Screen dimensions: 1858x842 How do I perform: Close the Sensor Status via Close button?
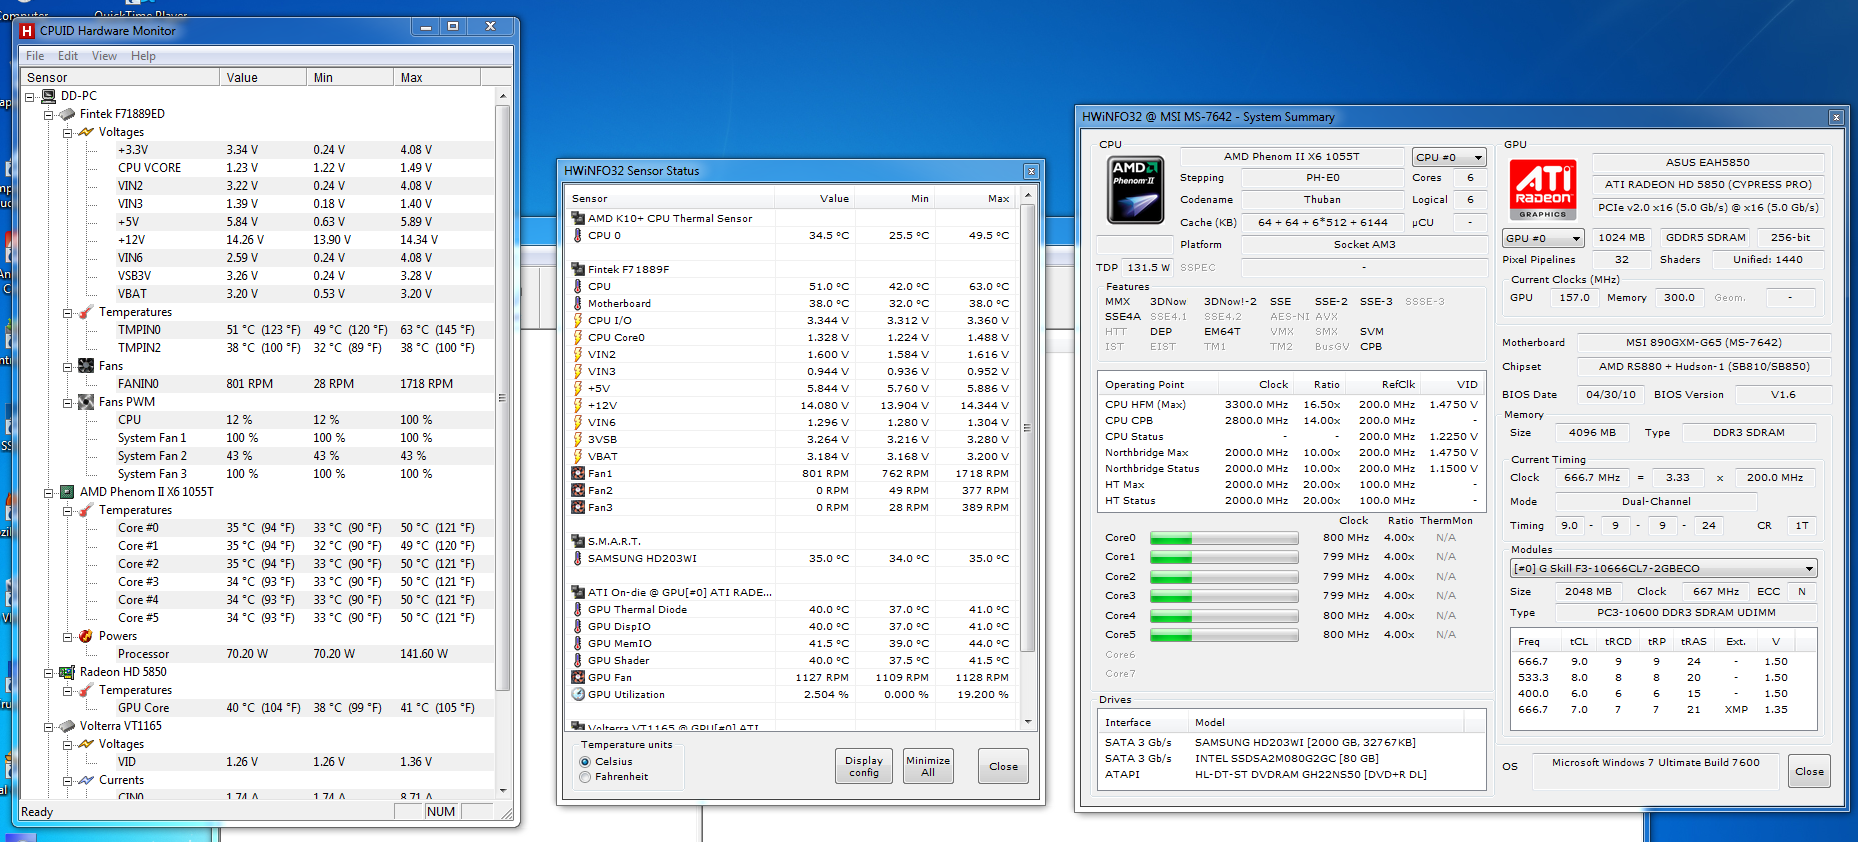click(1004, 766)
